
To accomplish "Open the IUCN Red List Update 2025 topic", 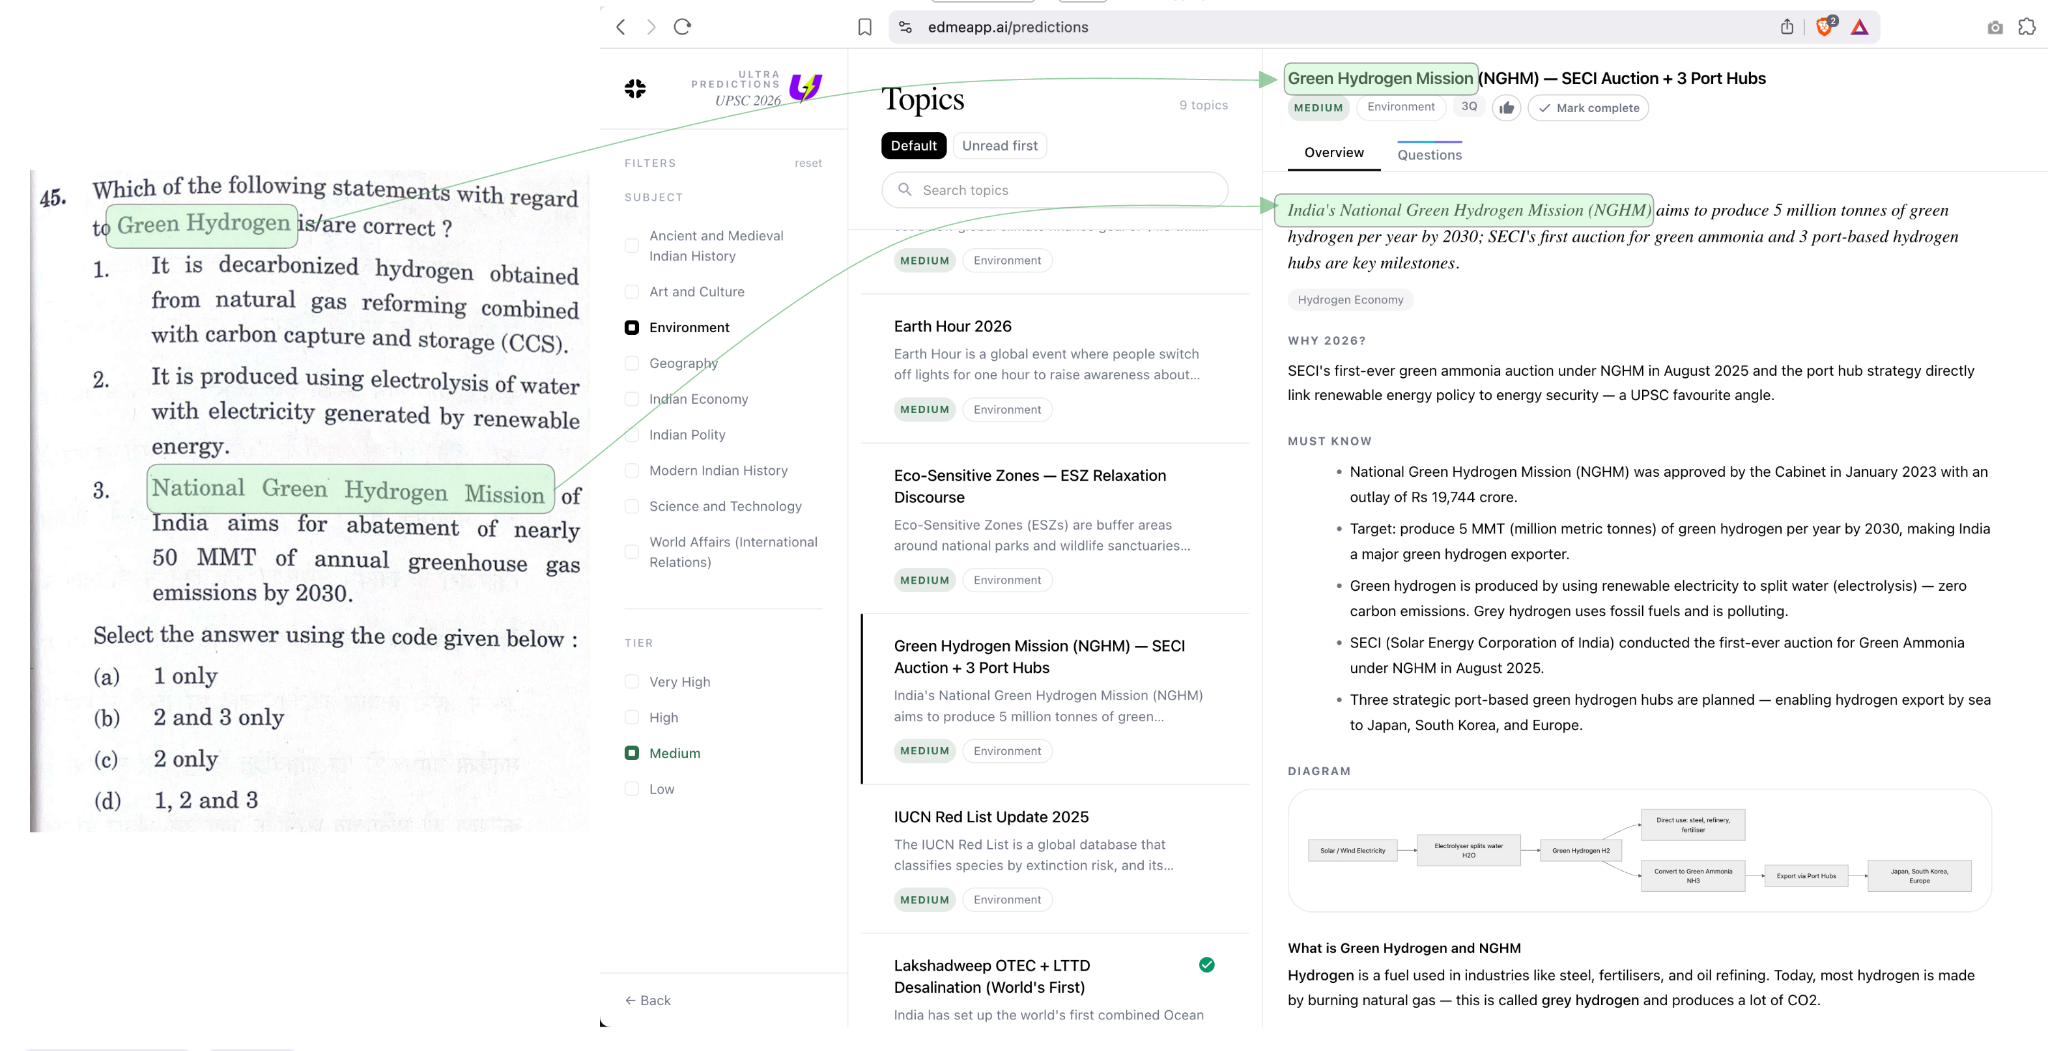I will [x=1055, y=859].
